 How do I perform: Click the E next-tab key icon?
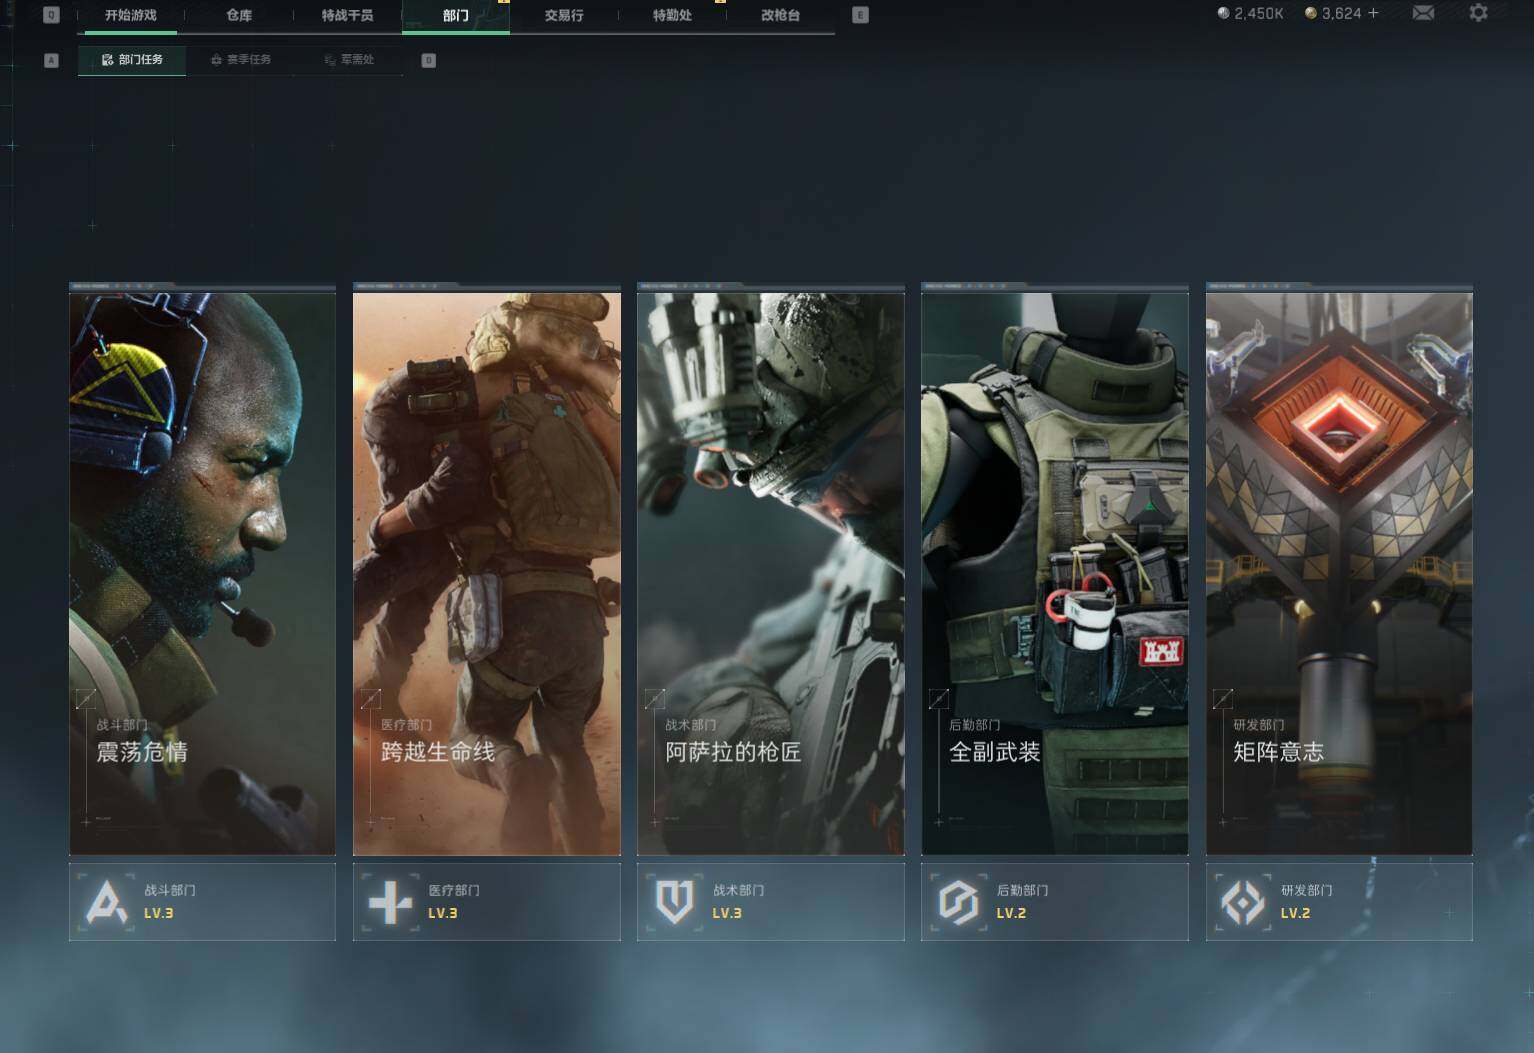tap(860, 15)
